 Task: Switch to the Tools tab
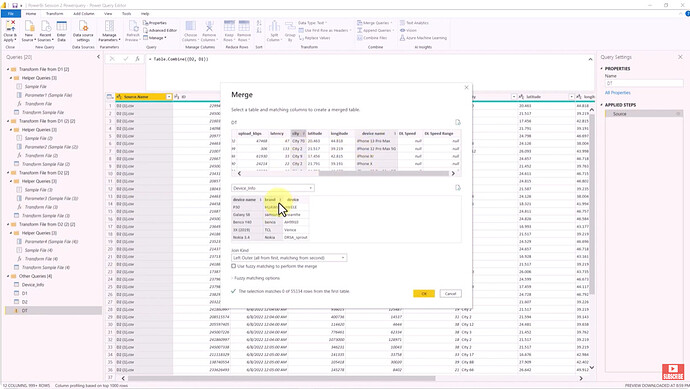click(x=126, y=14)
